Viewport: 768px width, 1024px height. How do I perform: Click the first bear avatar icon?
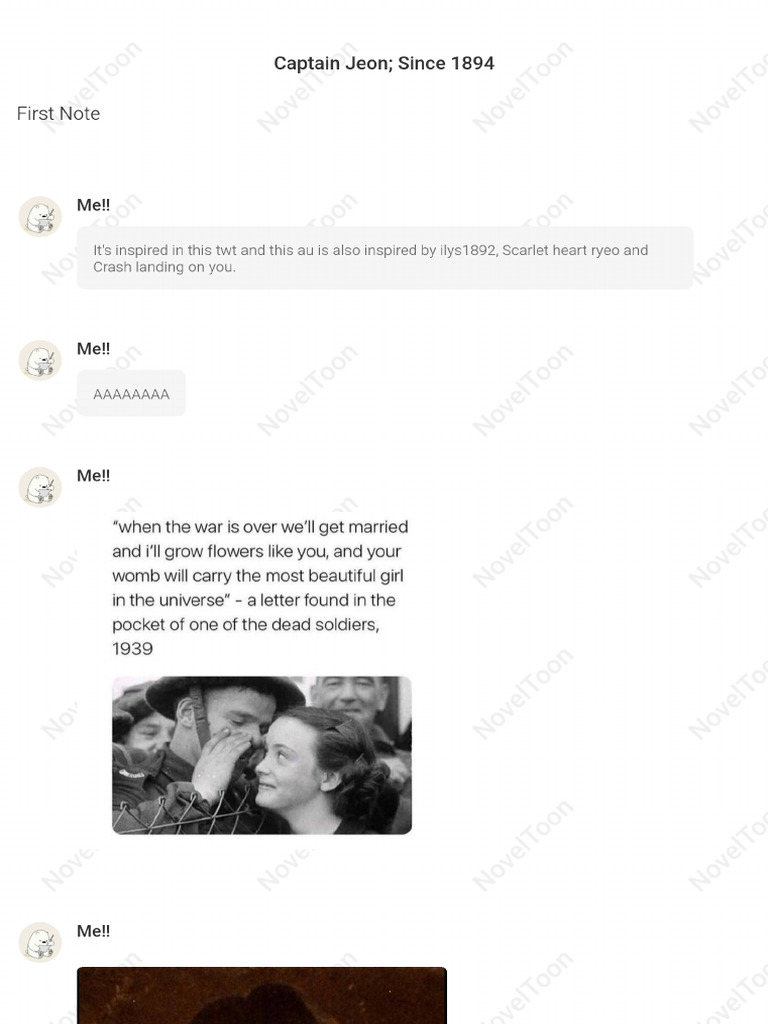[x=40, y=216]
